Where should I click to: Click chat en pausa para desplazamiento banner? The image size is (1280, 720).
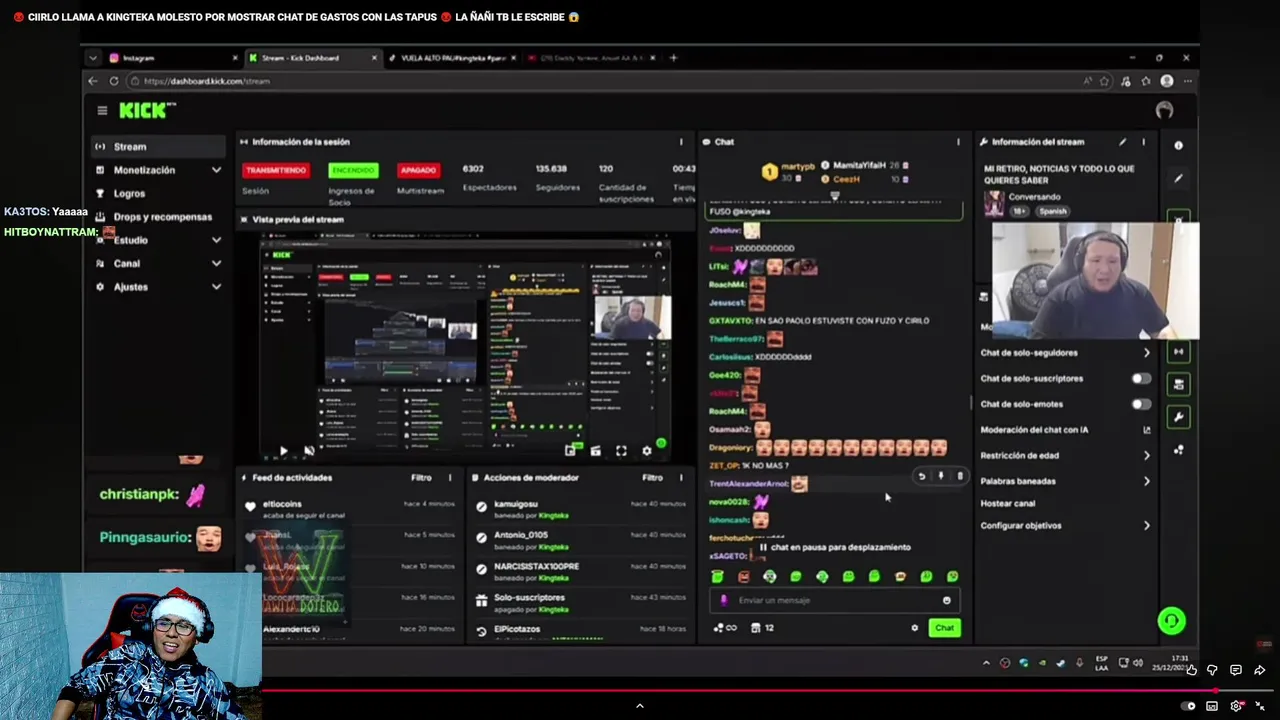(835, 548)
